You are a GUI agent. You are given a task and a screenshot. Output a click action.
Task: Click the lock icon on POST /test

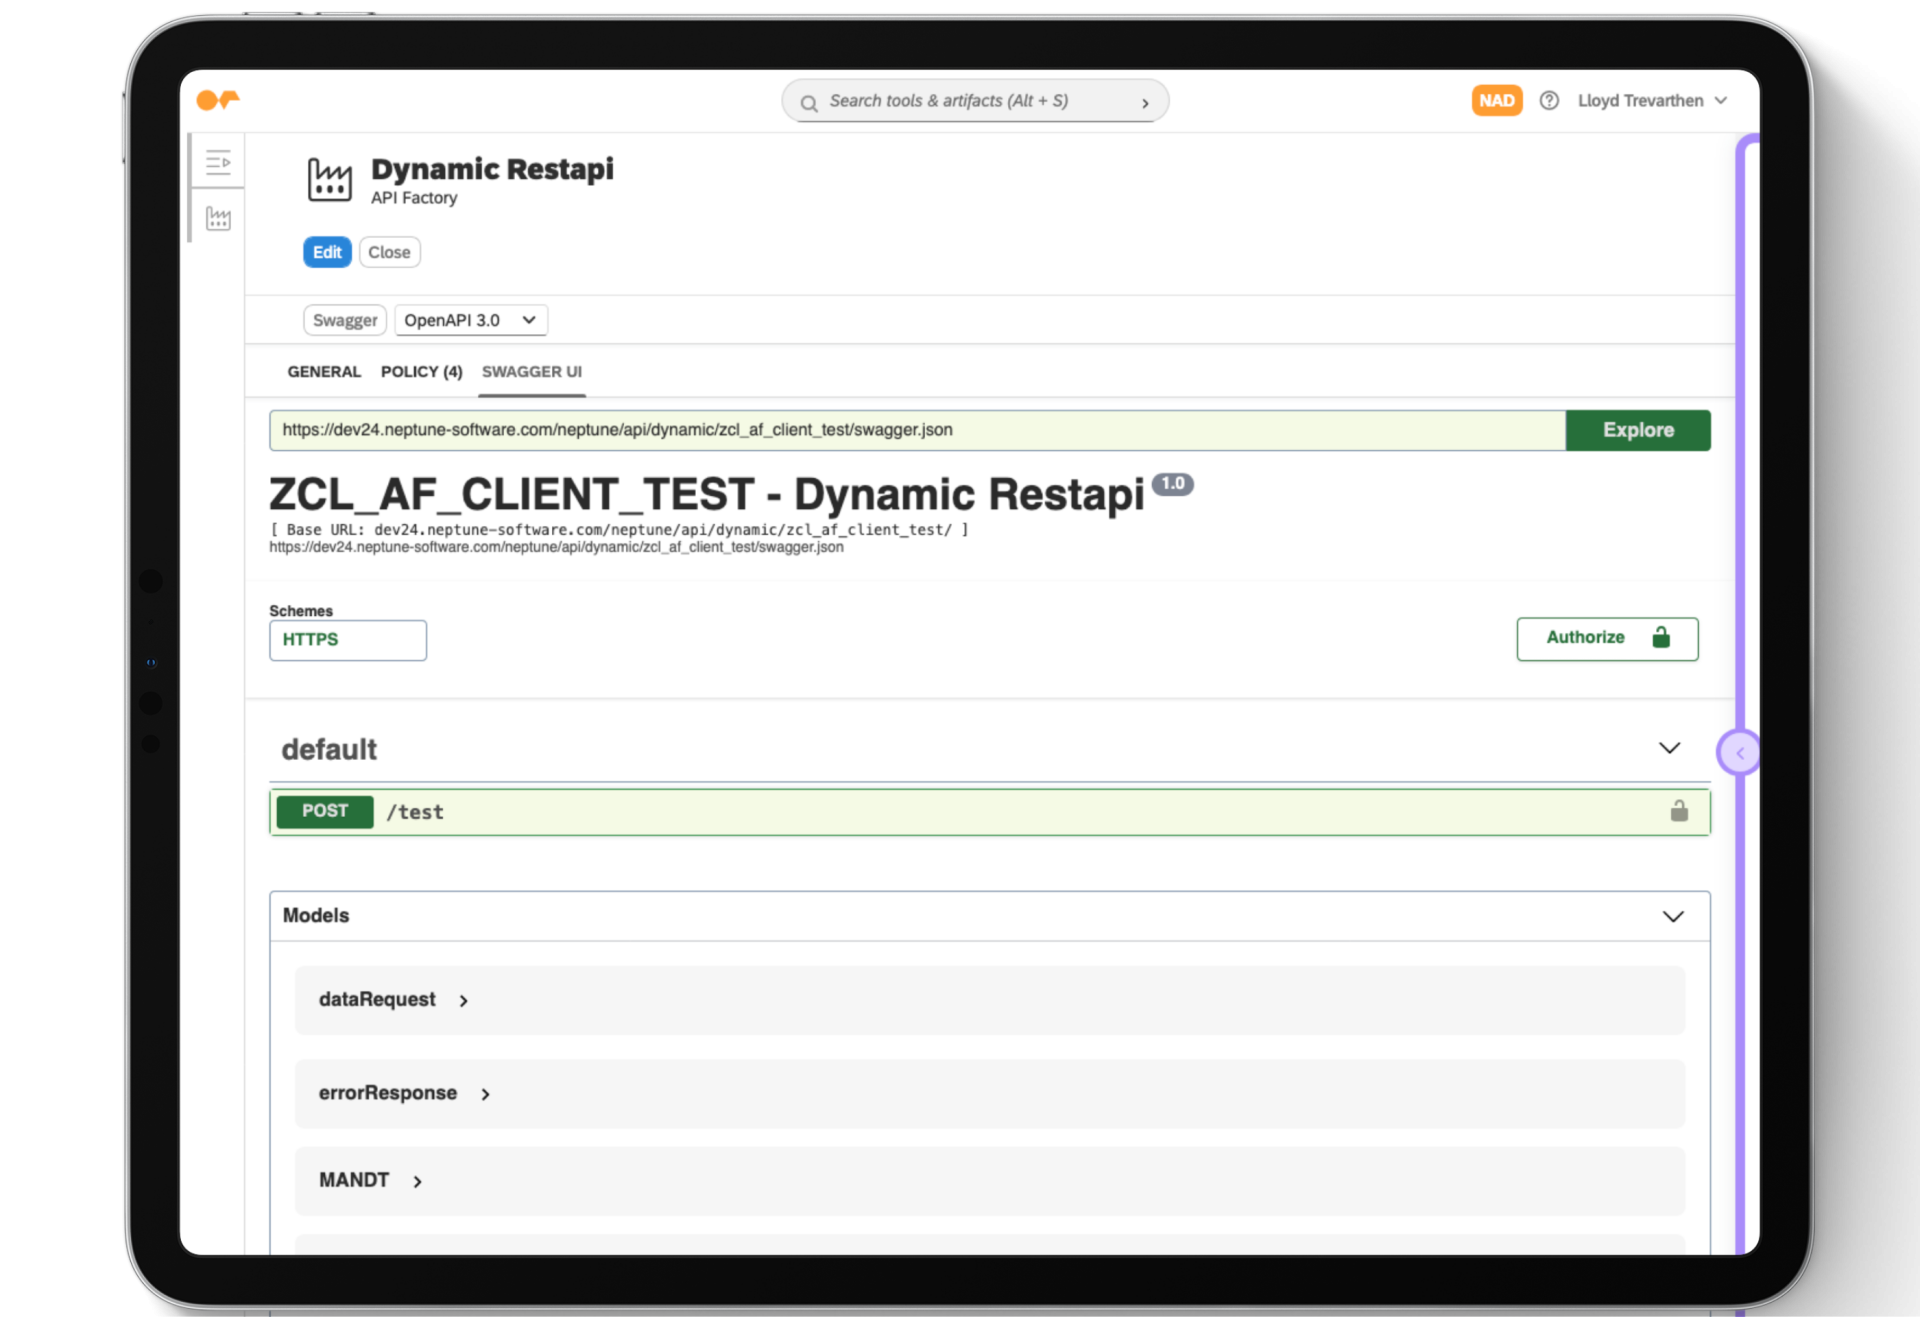click(1679, 811)
